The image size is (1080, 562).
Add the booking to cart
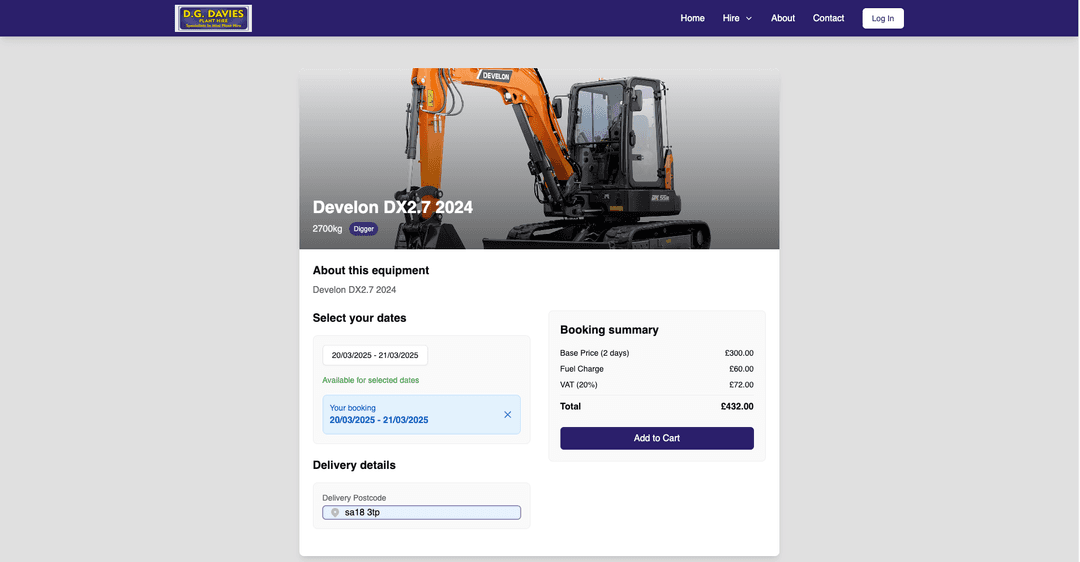pos(656,438)
